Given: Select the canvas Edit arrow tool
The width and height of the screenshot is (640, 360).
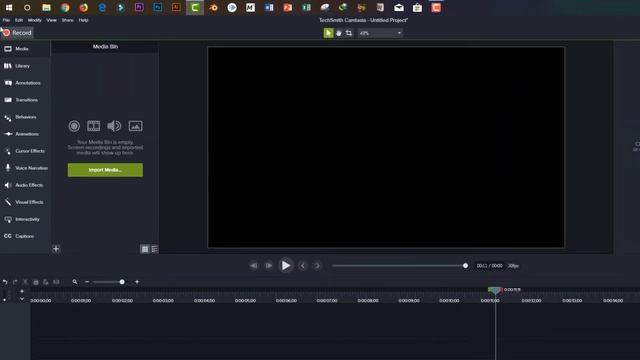Looking at the screenshot, I should [x=328, y=33].
